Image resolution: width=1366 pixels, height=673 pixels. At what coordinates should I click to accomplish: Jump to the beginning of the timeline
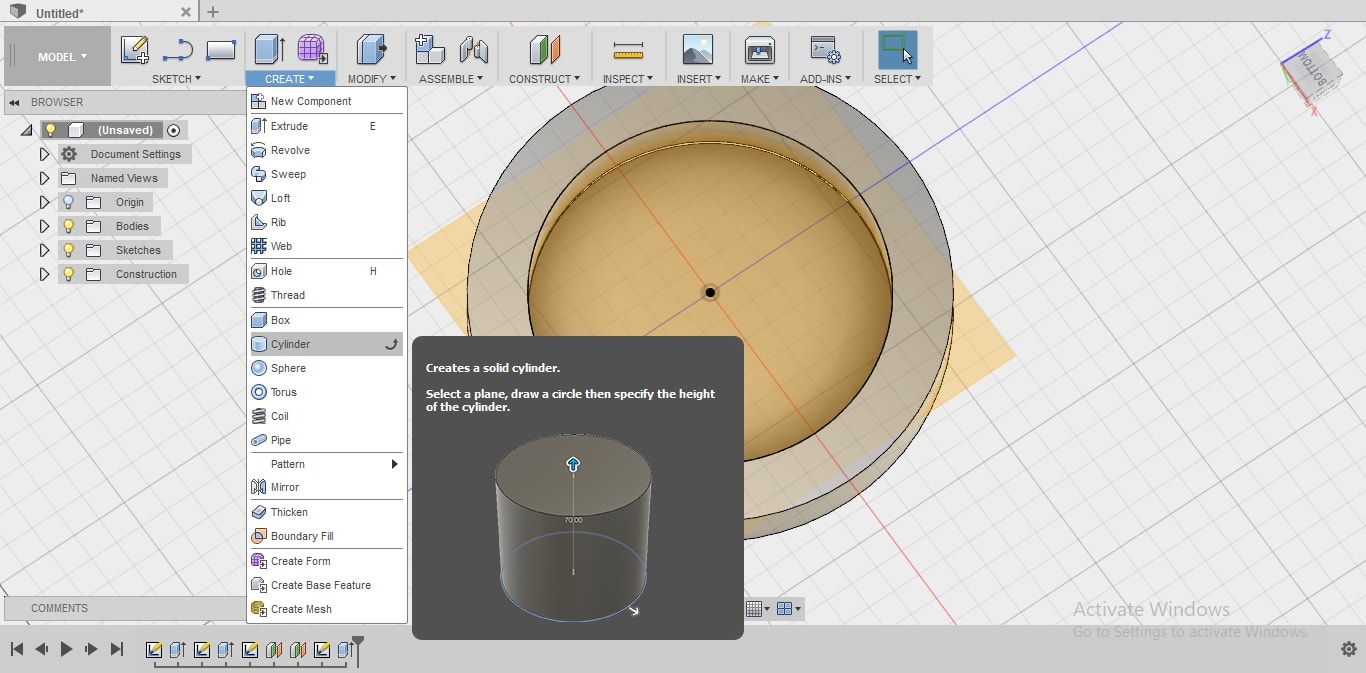17,649
